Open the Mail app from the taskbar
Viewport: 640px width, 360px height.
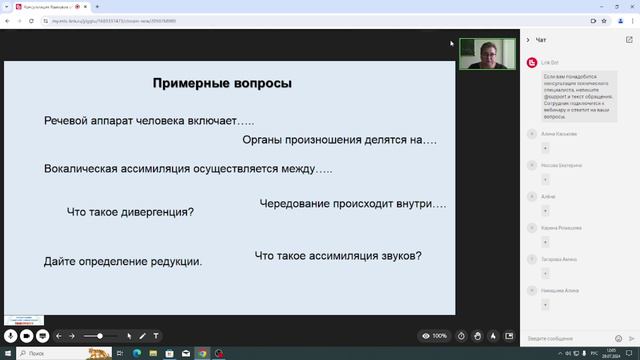click(186, 353)
